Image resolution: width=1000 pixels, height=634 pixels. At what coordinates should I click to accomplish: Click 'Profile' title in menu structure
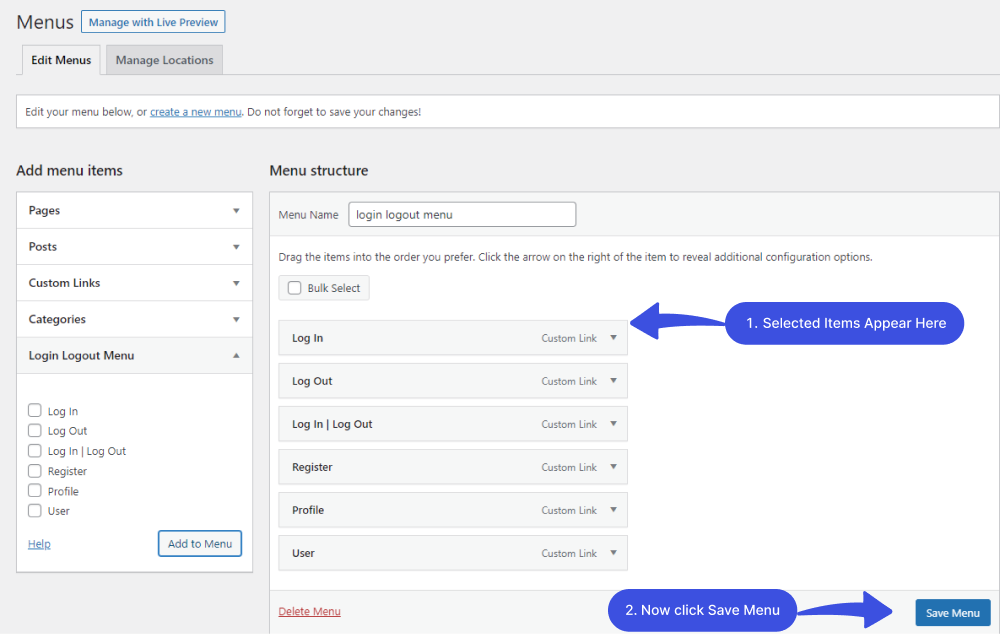click(308, 510)
